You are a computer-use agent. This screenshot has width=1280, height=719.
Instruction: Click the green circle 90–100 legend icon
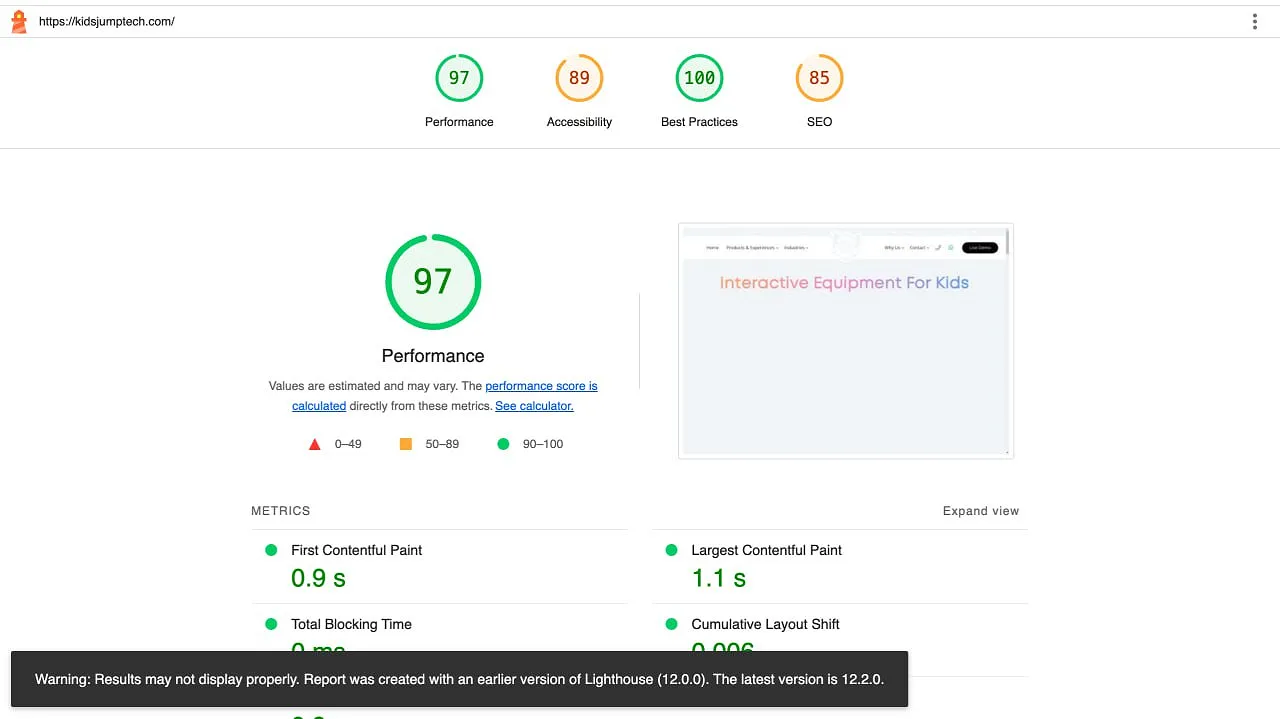pyautogui.click(x=503, y=443)
